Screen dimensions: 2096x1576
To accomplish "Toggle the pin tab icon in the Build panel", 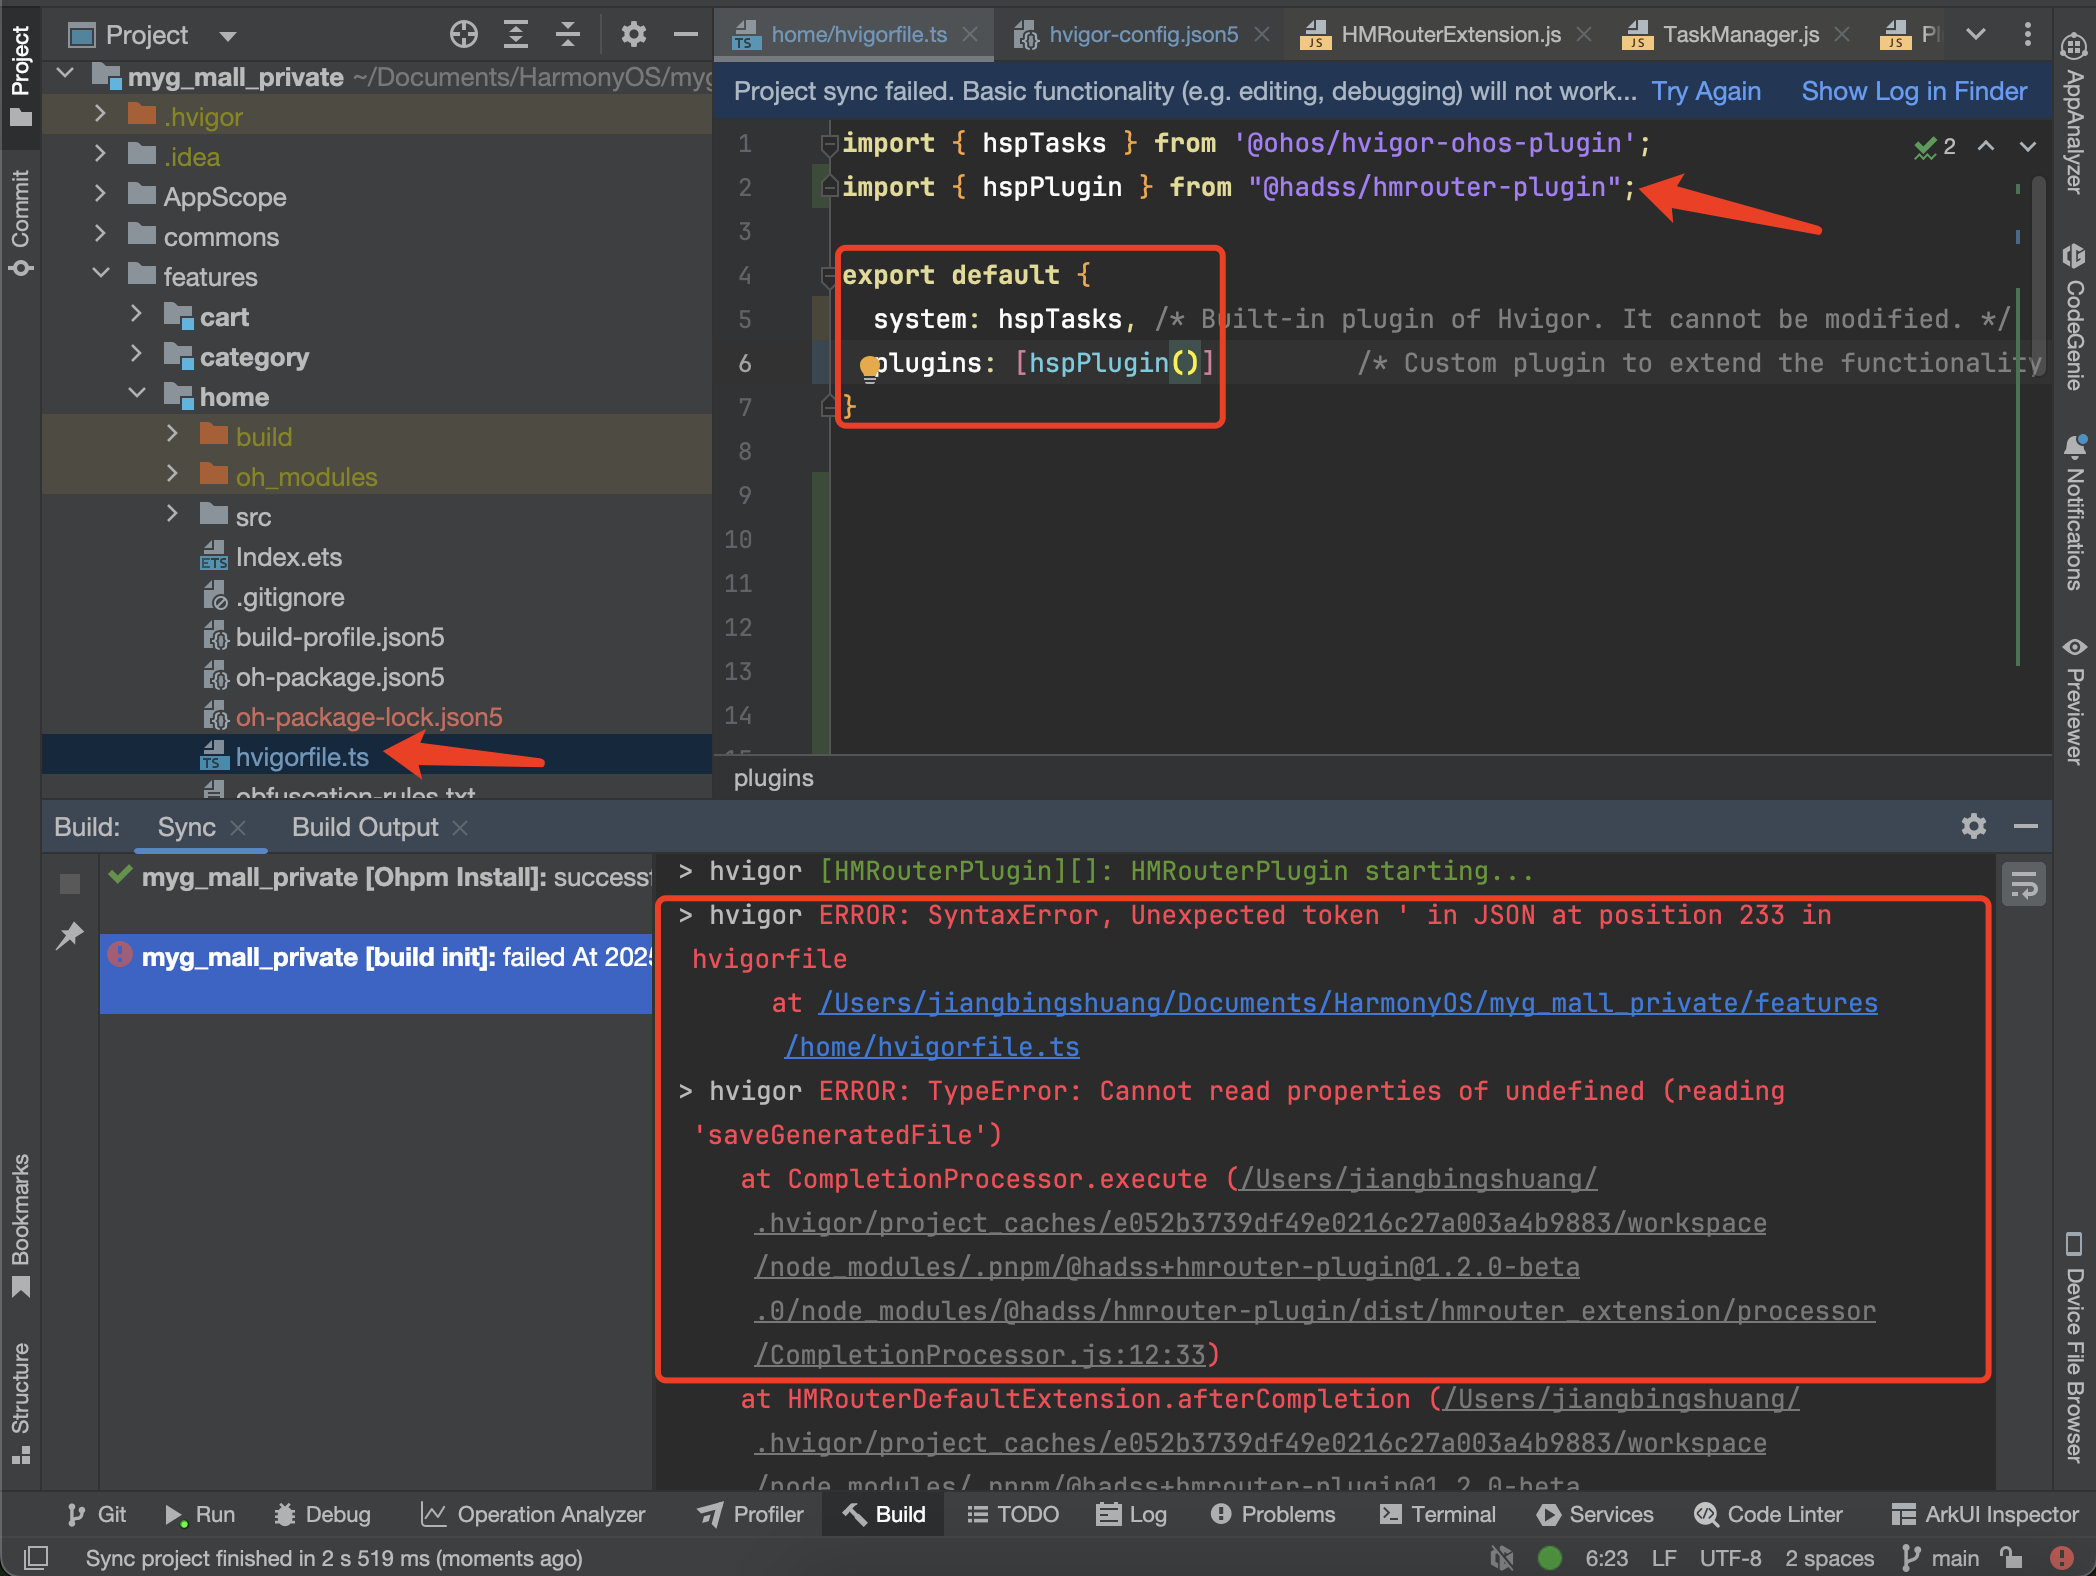I will 70,936.
